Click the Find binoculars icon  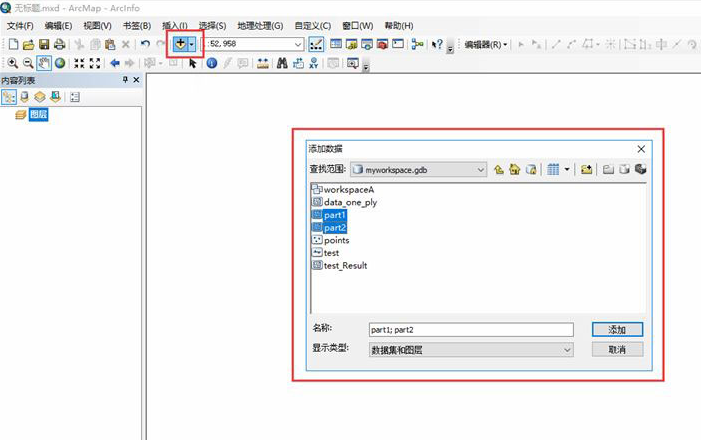(282, 63)
